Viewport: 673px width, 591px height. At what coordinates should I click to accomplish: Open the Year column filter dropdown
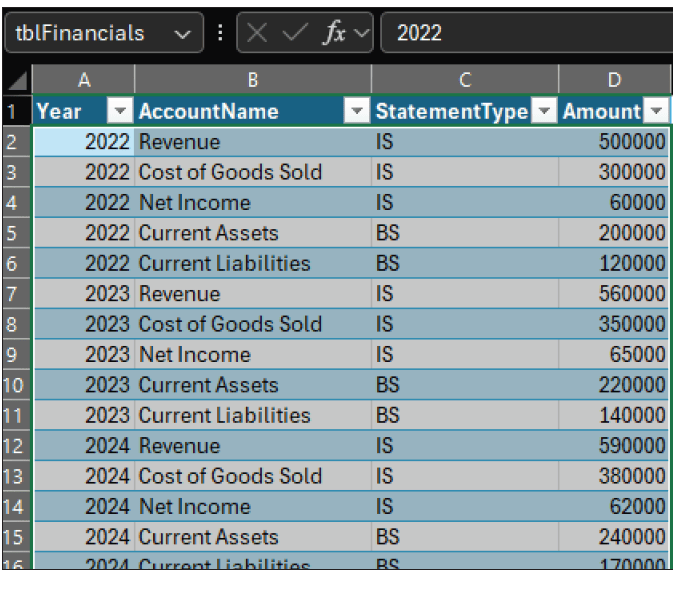point(120,111)
